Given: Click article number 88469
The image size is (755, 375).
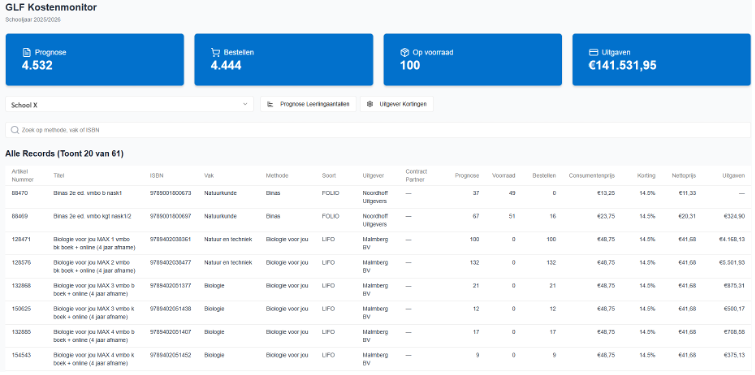Looking at the screenshot, I should [x=19, y=216].
